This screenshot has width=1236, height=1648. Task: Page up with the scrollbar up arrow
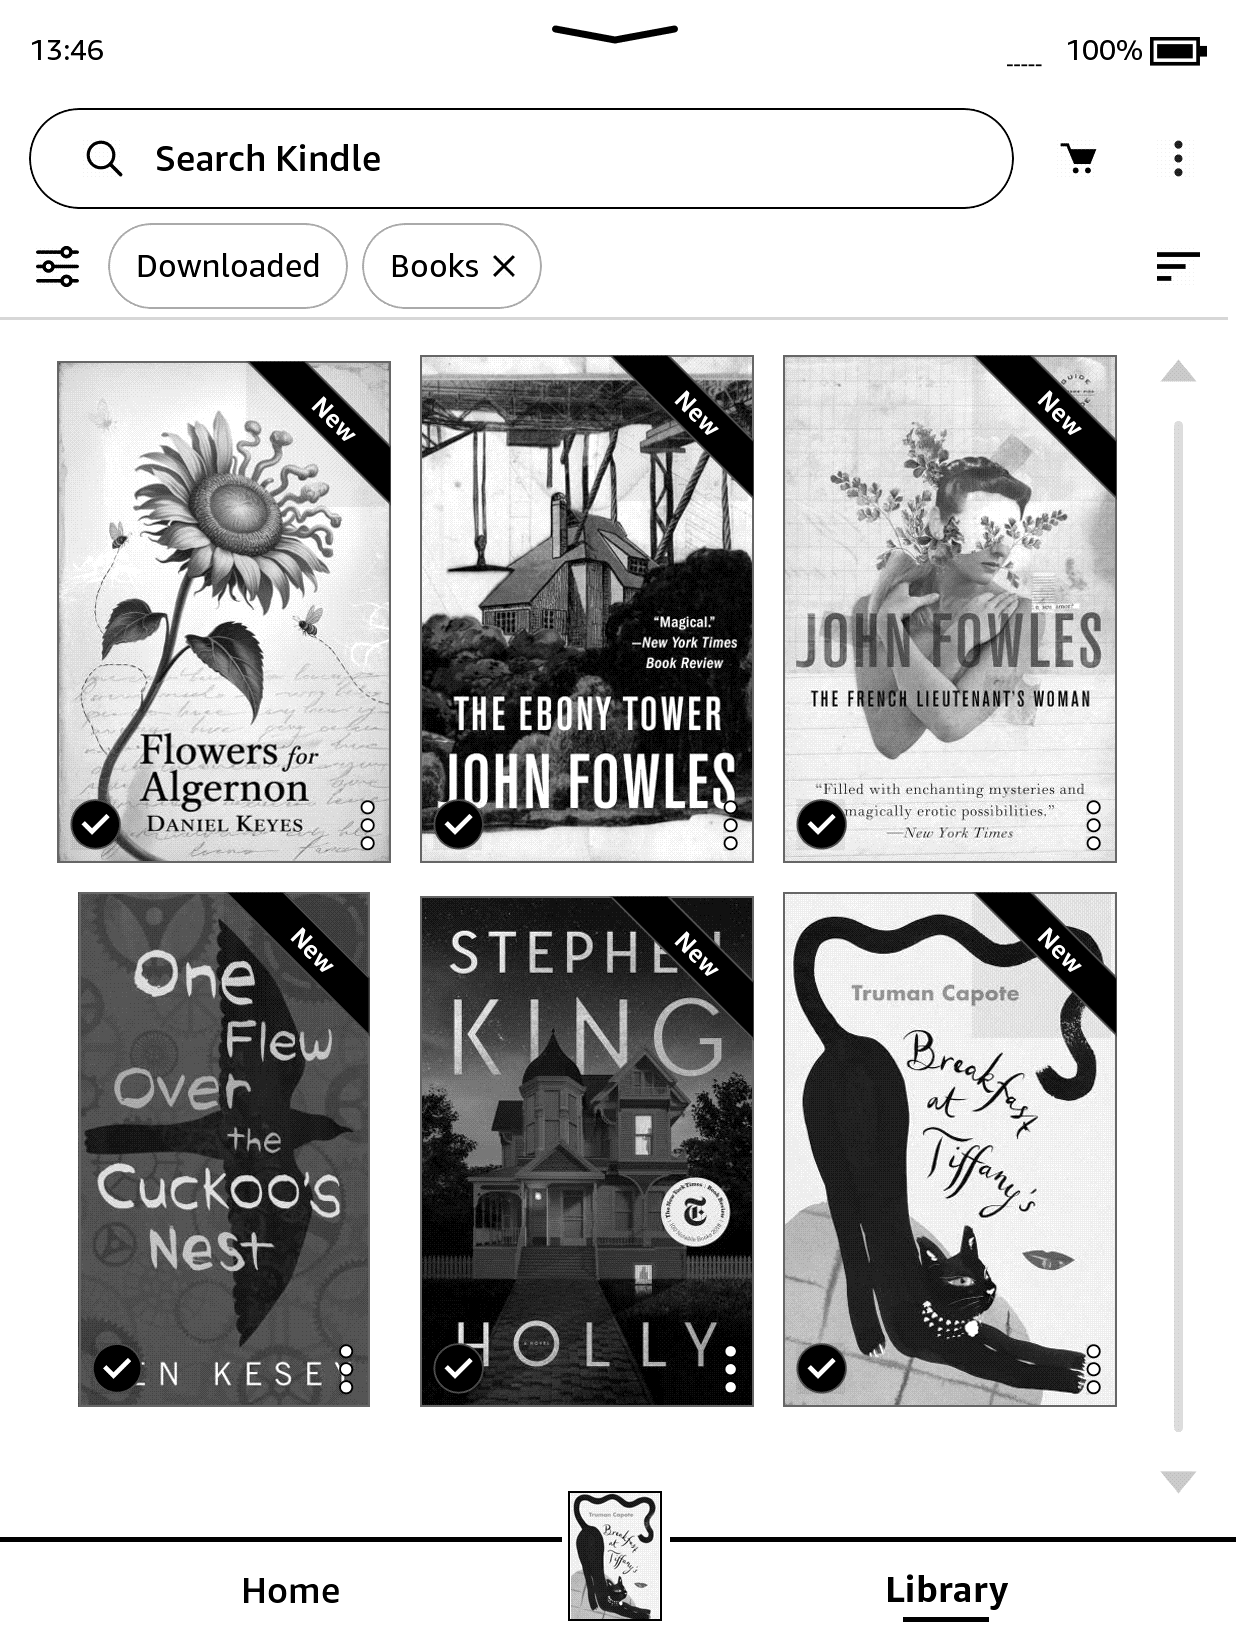[x=1179, y=371]
